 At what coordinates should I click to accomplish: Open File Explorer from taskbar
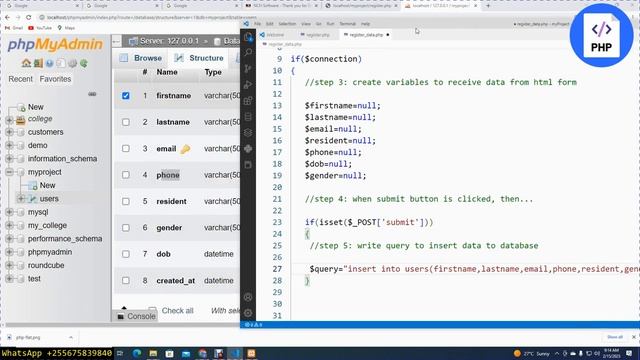(153, 353)
